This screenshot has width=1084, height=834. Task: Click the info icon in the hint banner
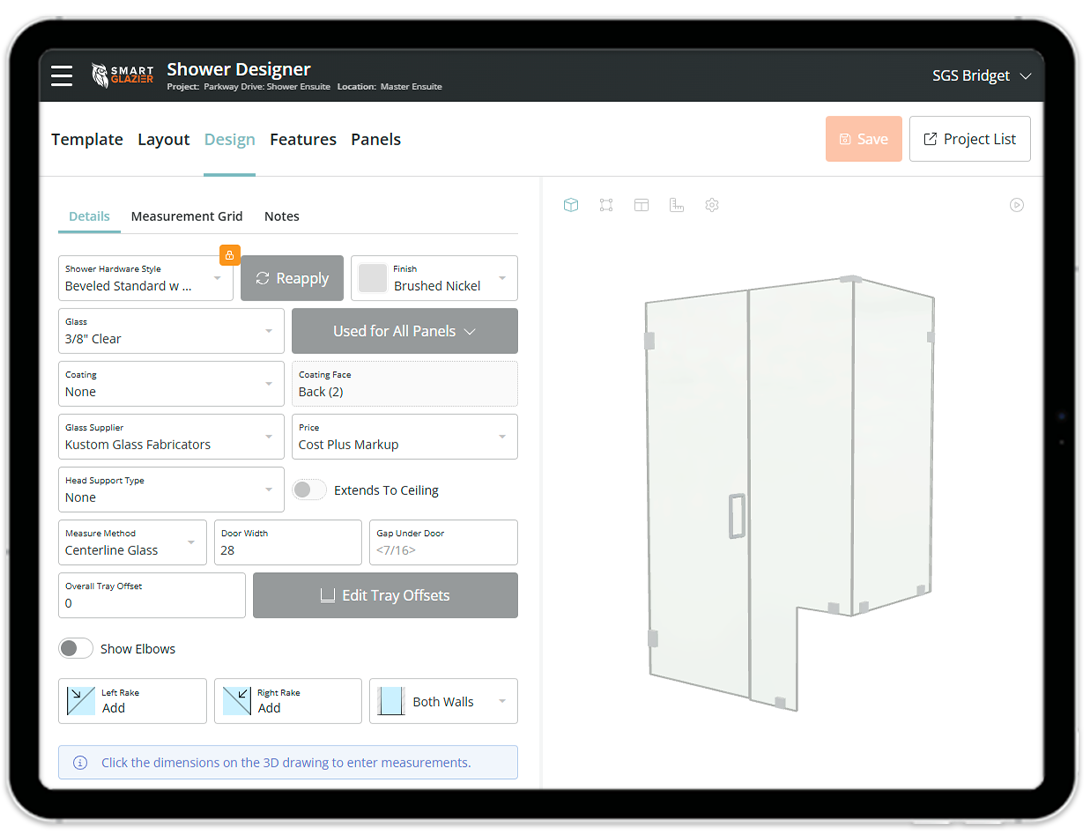click(80, 762)
